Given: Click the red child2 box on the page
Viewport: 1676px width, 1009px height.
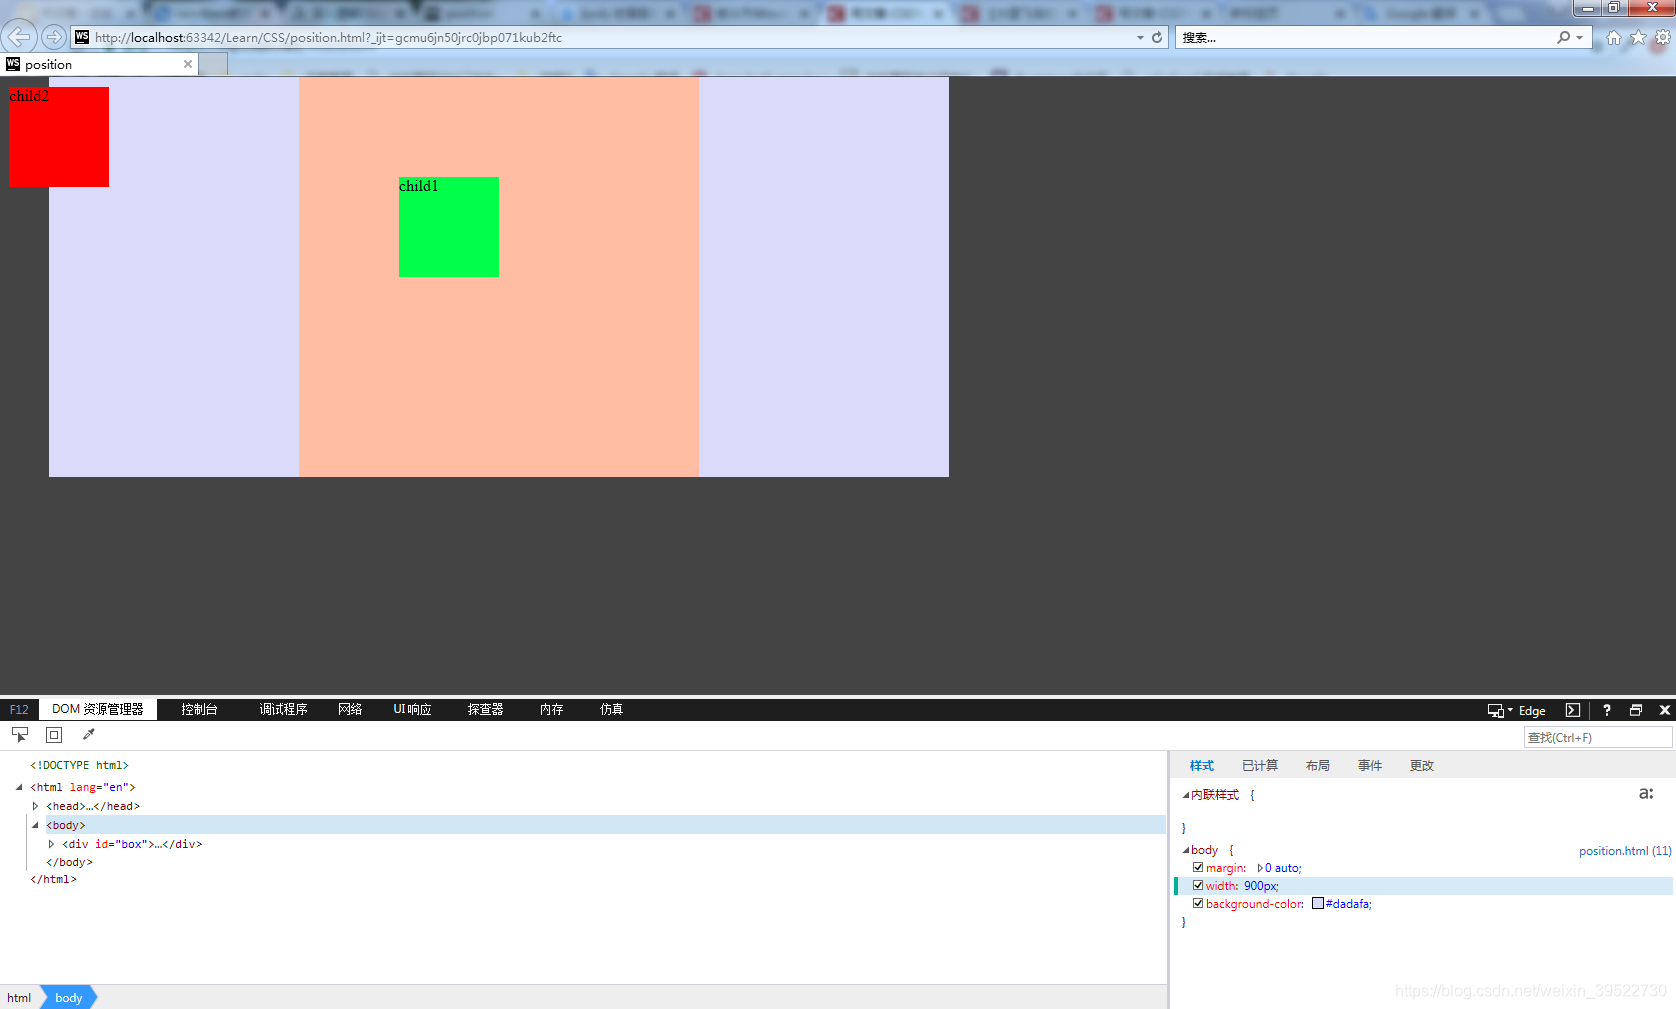Looking at the screenshot, I should pos(59,137).
